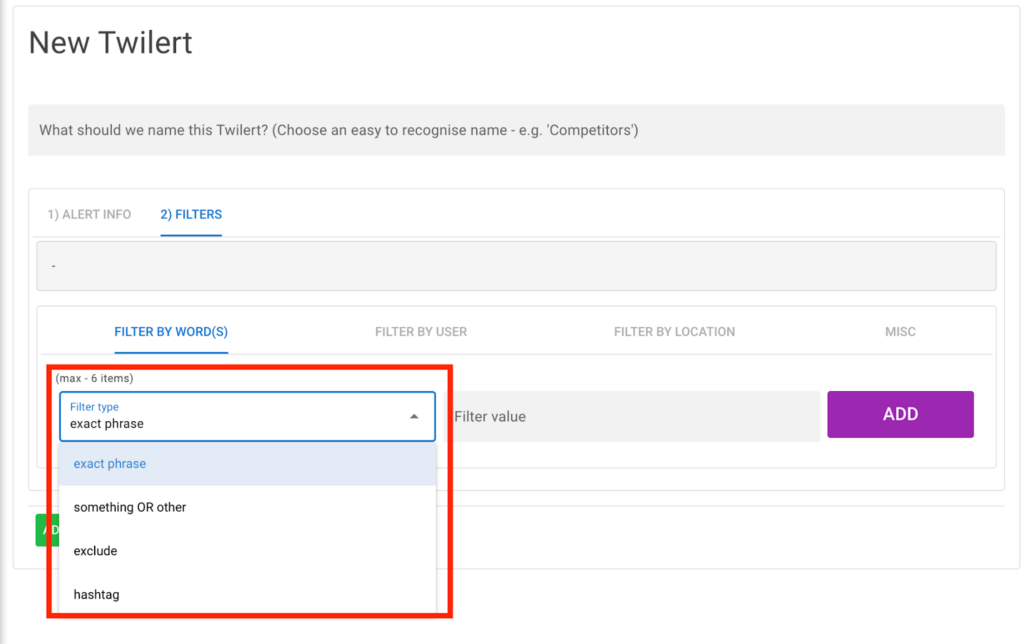This screenshot has width=1024, height=644.
Task: Focus the Twilert name input box
Action: (516, 130)
